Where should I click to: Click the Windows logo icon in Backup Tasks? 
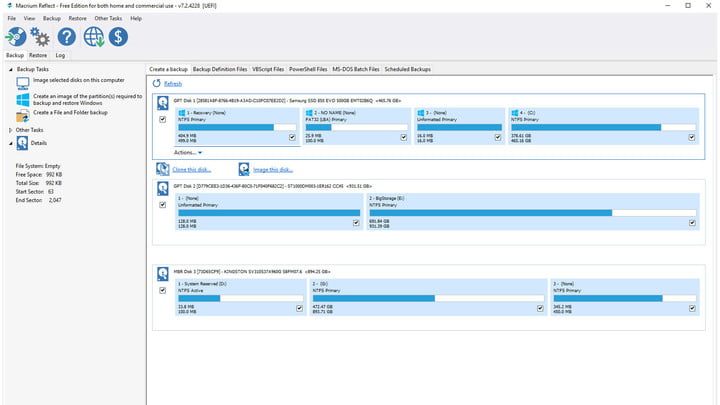[x=23, y=98]
